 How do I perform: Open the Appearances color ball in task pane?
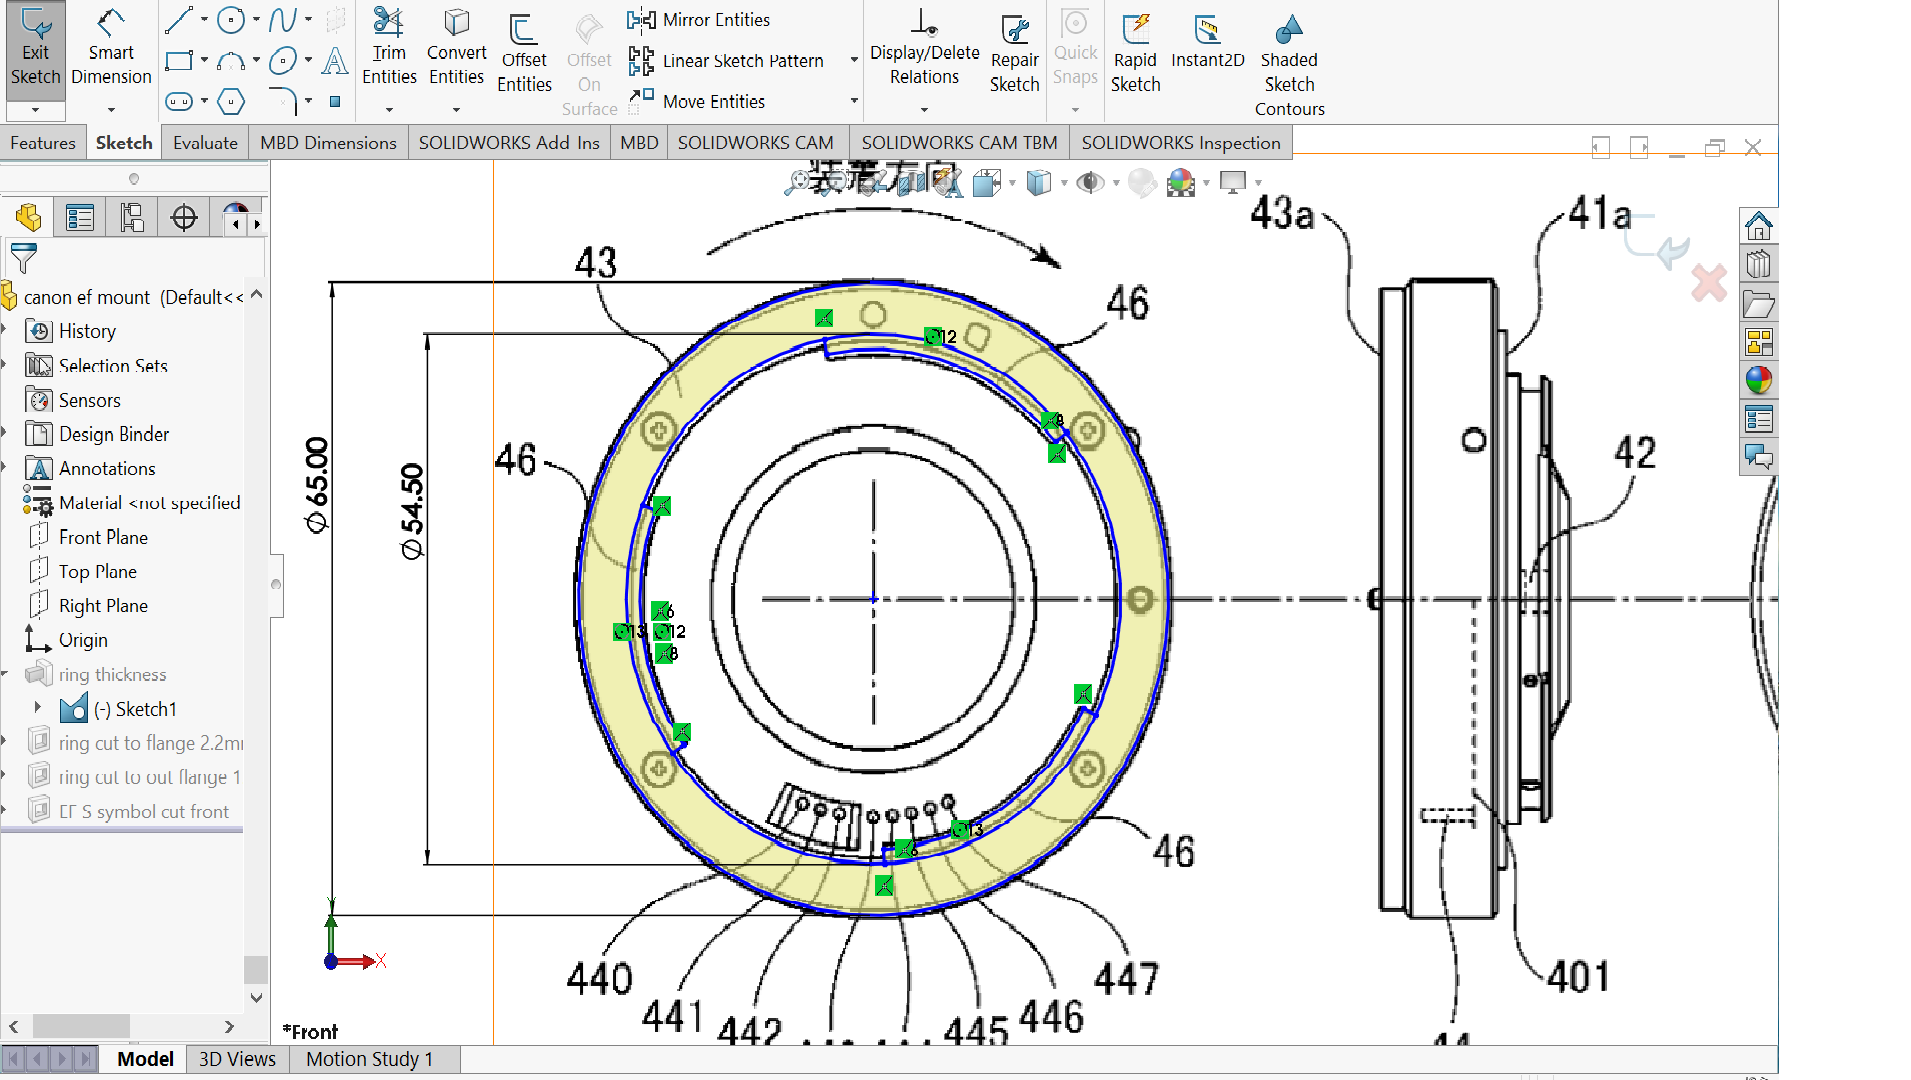[1758, 380]
